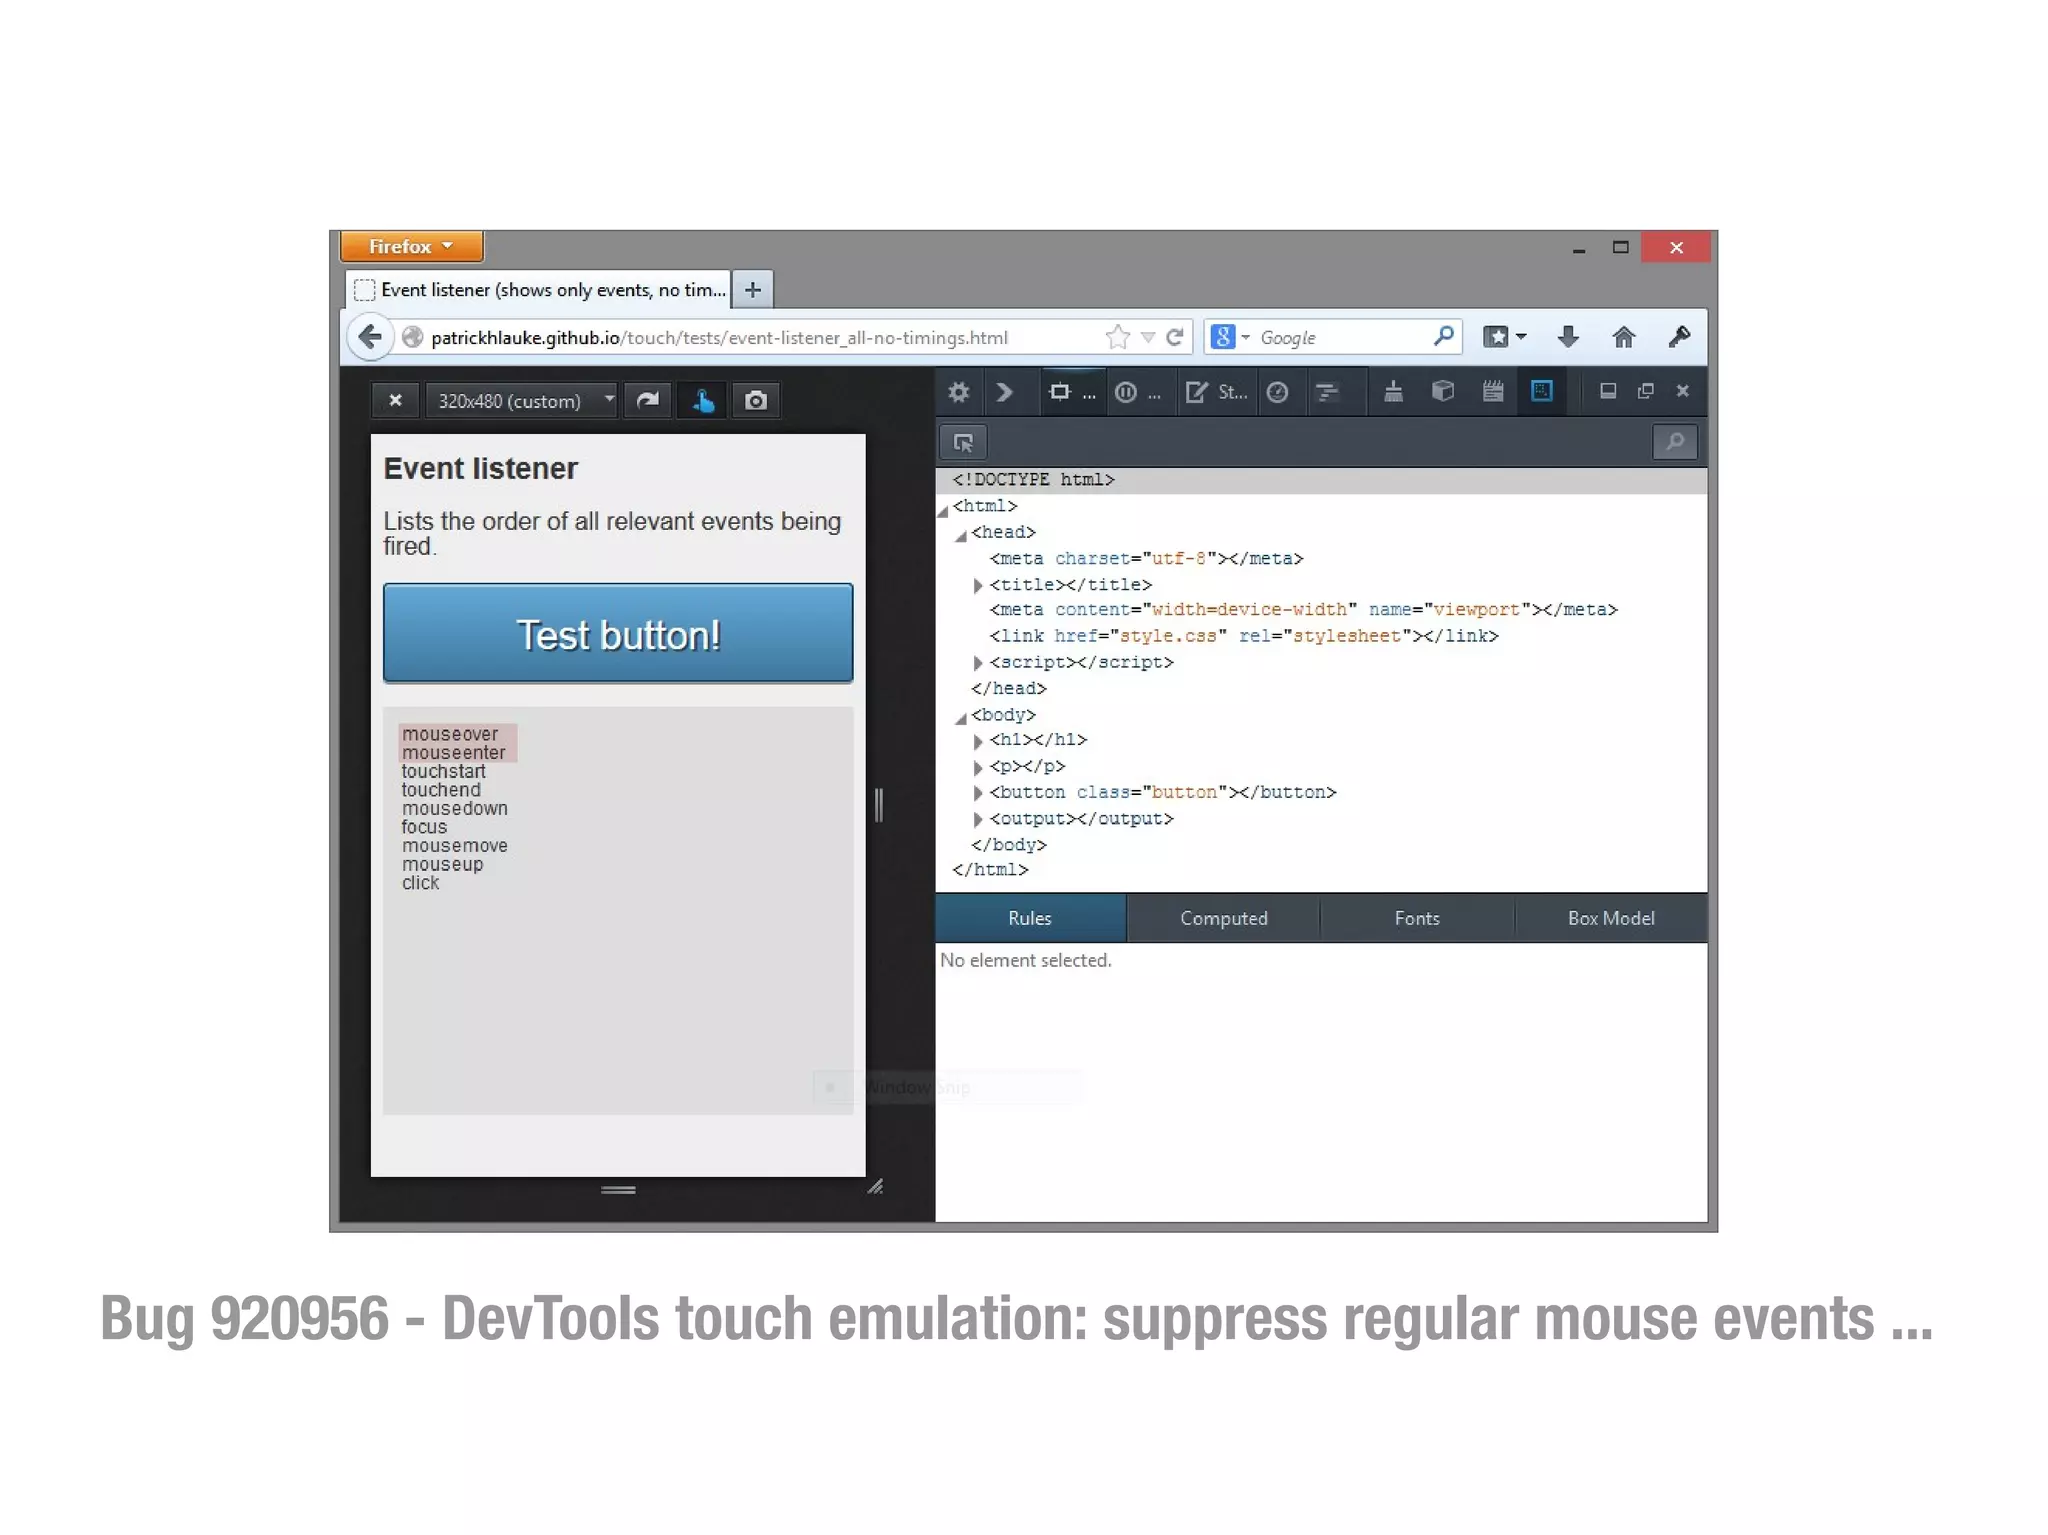Image resolution: width=2048 pixels, height=1535 pixels.
Task: Toggle touch event simulation hand icon
Action: pyautogui.click(x=702, y=401)
